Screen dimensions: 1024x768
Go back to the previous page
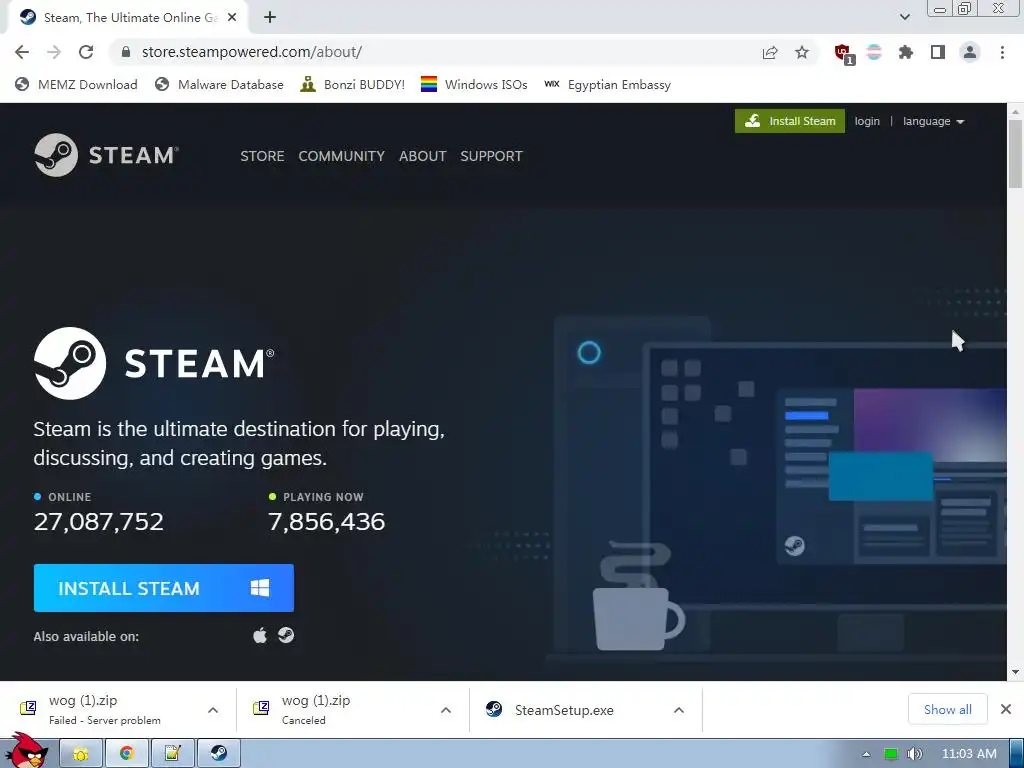coord(22,52)
